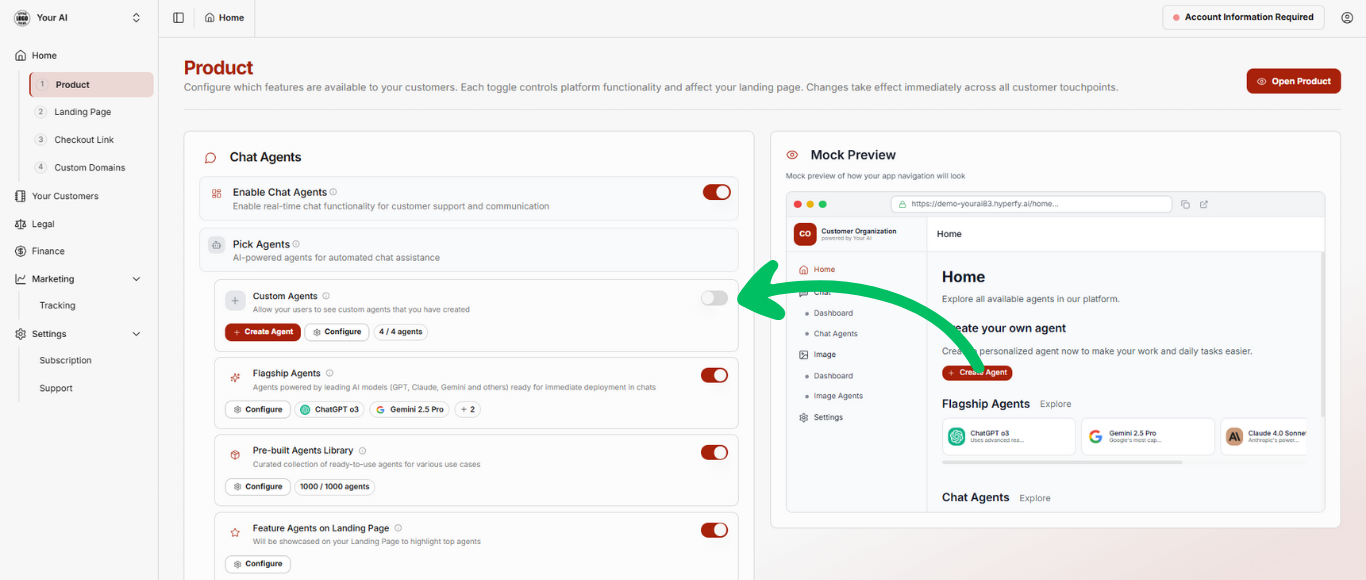This screenshot has width=1366, height=580.
Task: Open Checkout Link in the sidebar
Action: (84, 140)
